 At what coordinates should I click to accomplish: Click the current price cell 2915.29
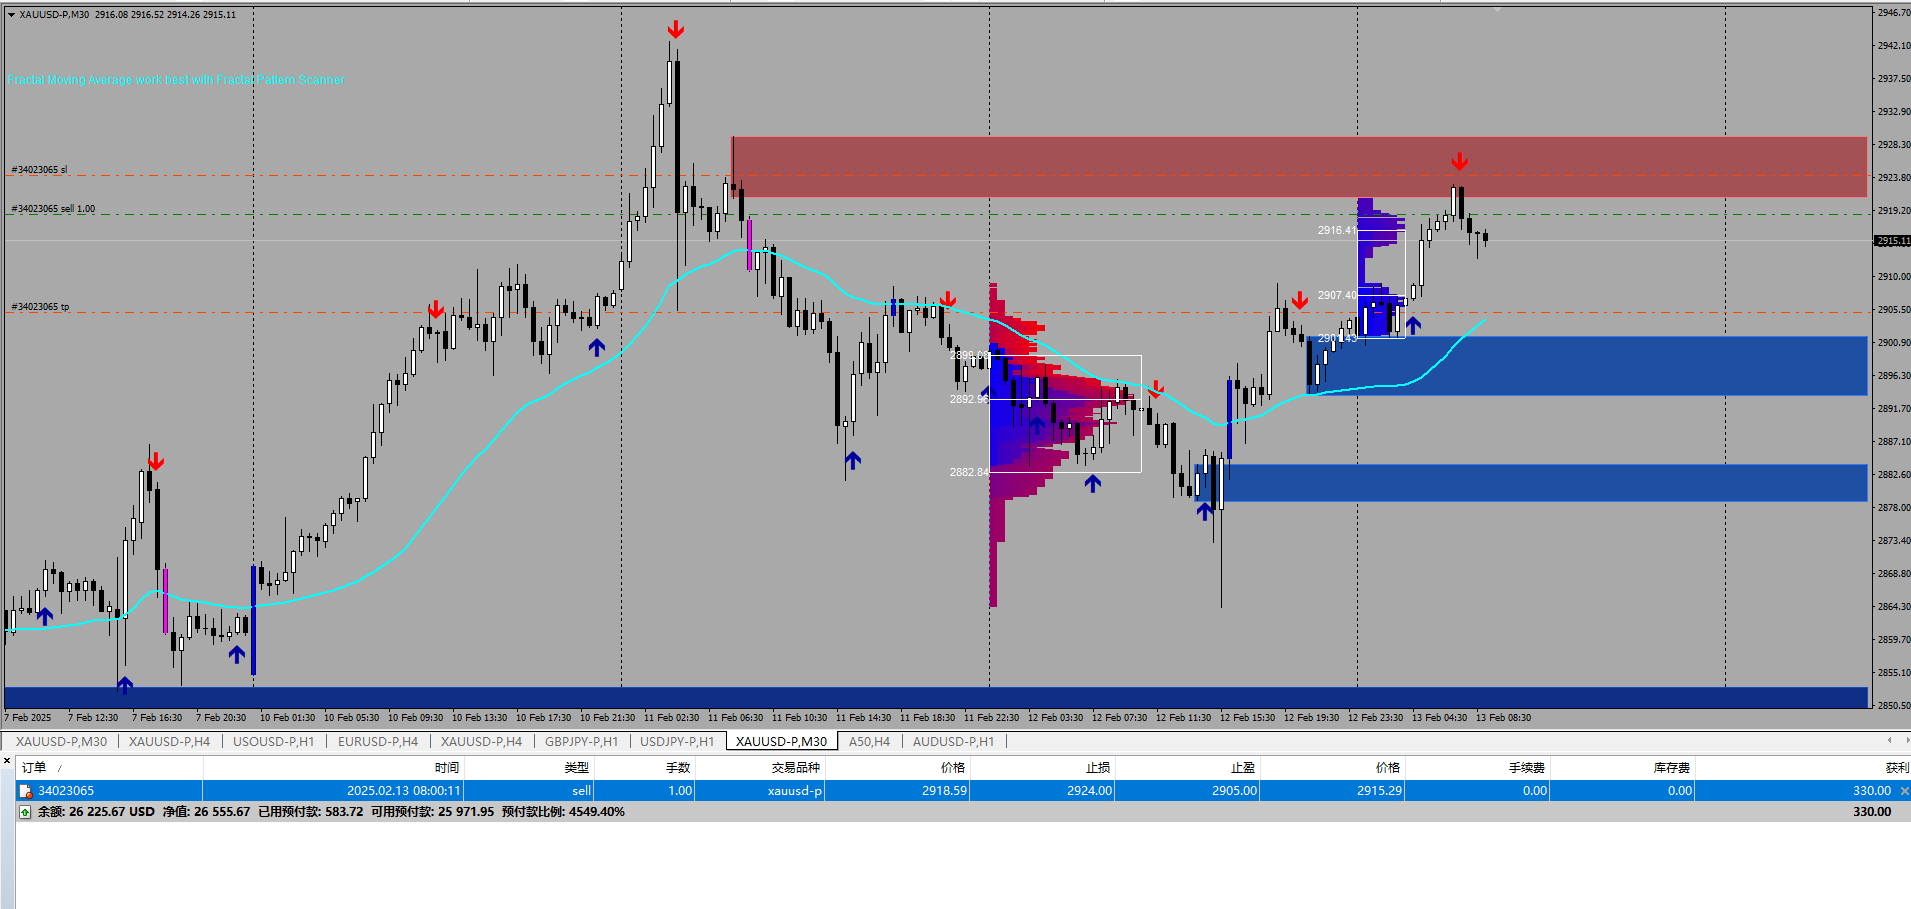coord(1379,791)
